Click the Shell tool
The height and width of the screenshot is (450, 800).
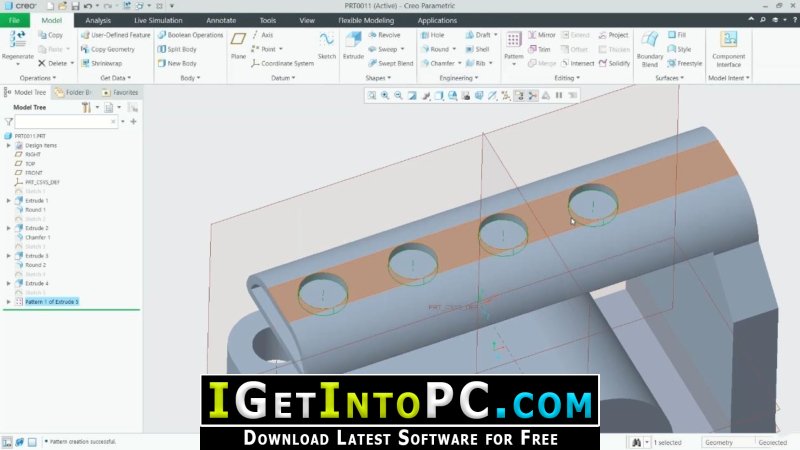tap(477, 49)
